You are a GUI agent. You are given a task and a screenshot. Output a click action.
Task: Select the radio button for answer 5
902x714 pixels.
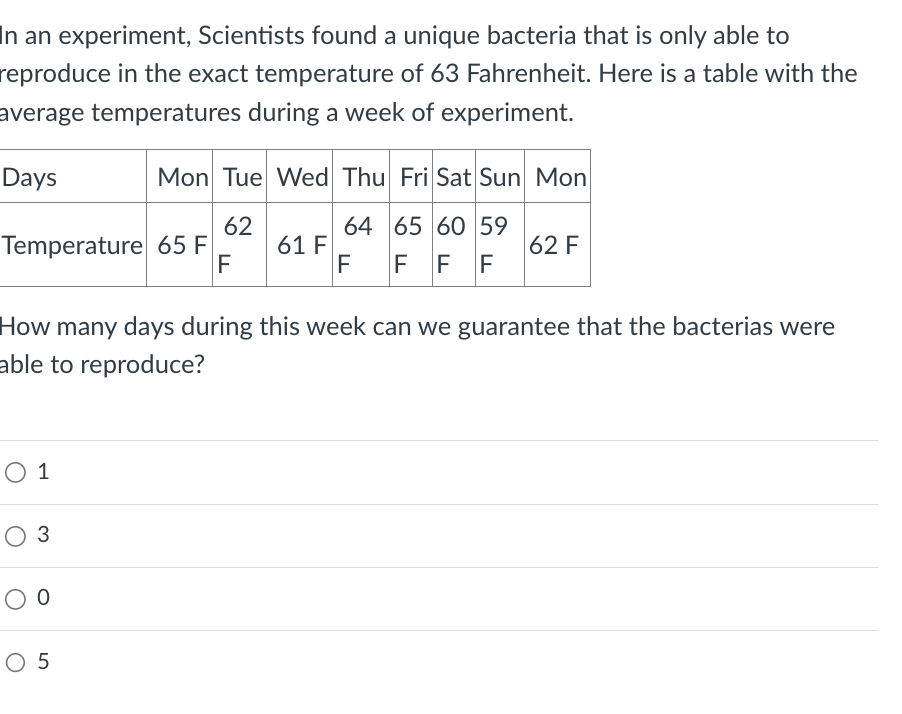[x=13, y=661]
